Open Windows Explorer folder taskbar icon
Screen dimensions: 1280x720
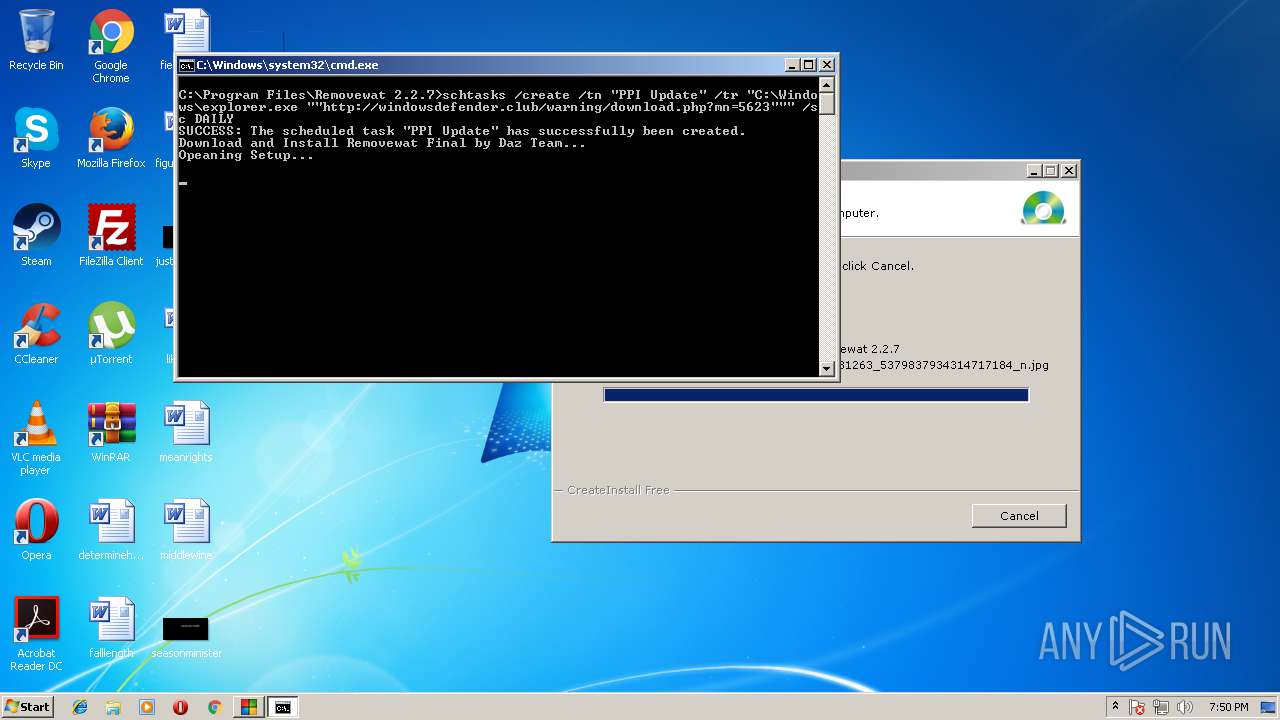tap(113, 707)
